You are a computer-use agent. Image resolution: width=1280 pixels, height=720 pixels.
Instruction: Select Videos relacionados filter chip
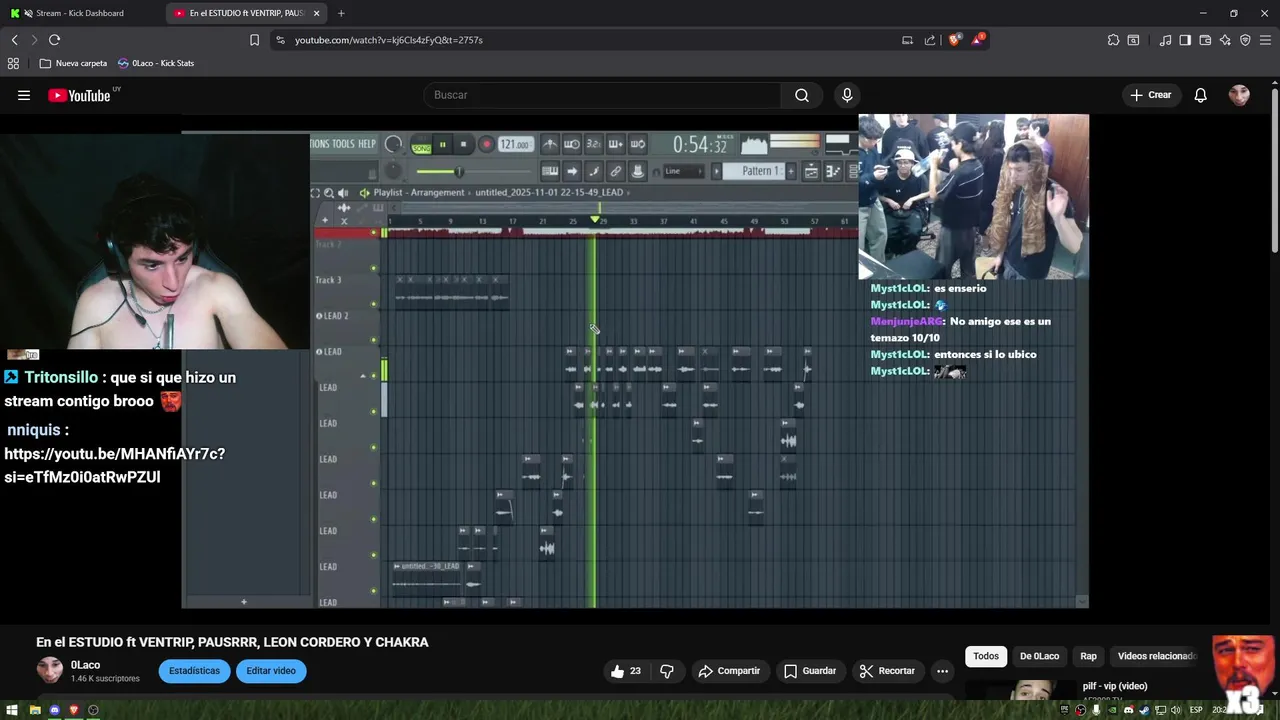tap(1157, 656)
